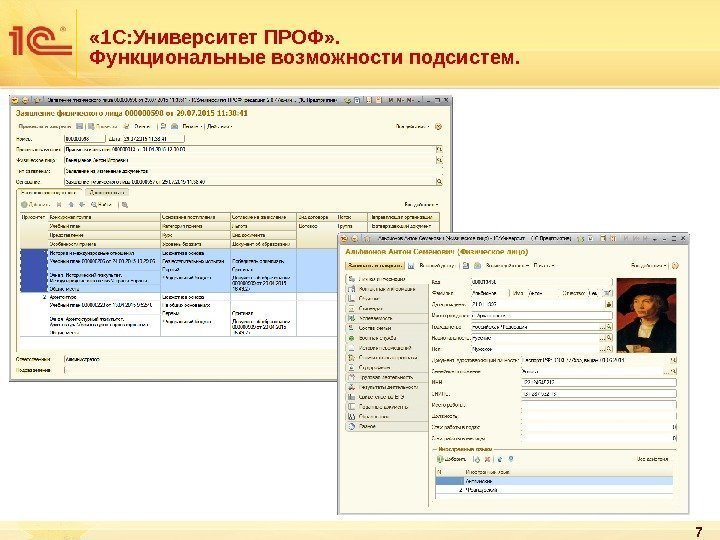This screenshot has height=540, width=720.
Task: Open Заявления физлица dropdown in the person window
Action: tap(507, 265)
